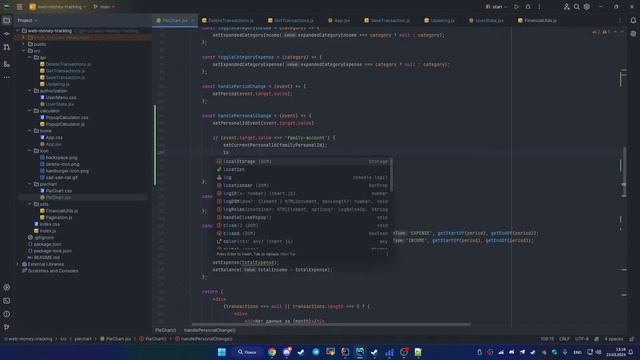Select localStorage completion suggestion
This screenshot has height=360, width=640.
click(302, 162)
